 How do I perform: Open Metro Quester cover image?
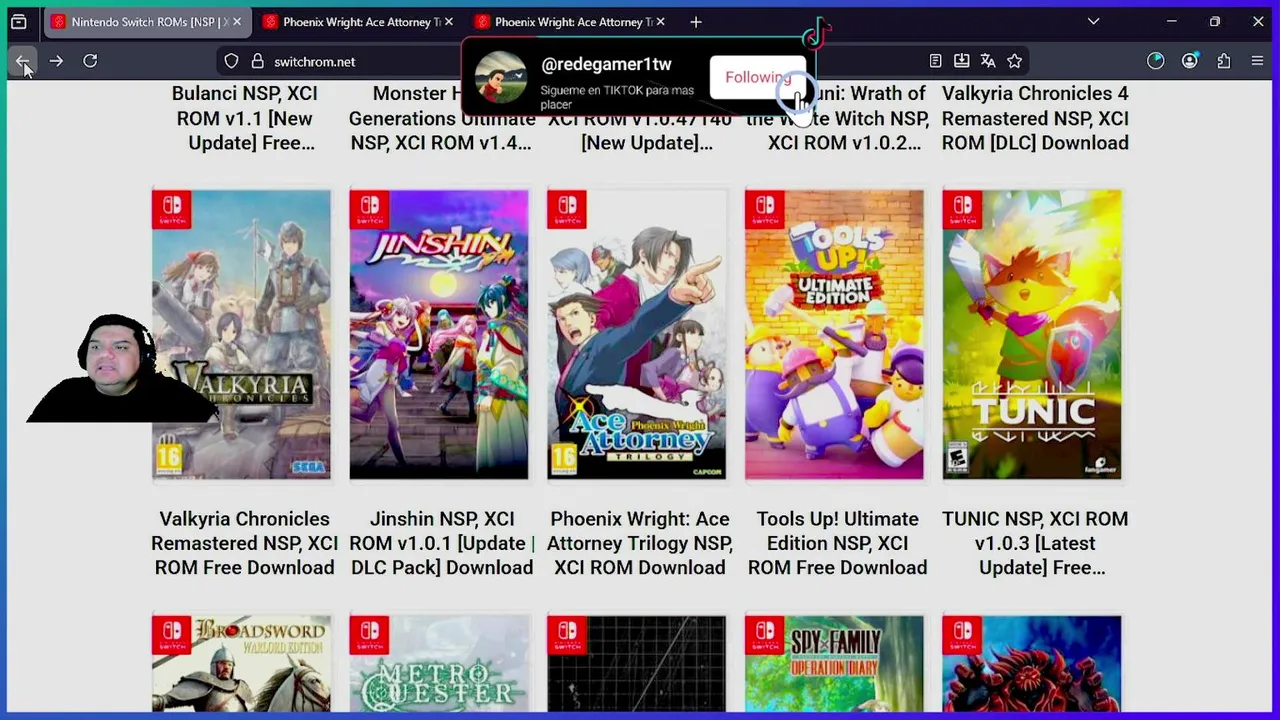439,664
